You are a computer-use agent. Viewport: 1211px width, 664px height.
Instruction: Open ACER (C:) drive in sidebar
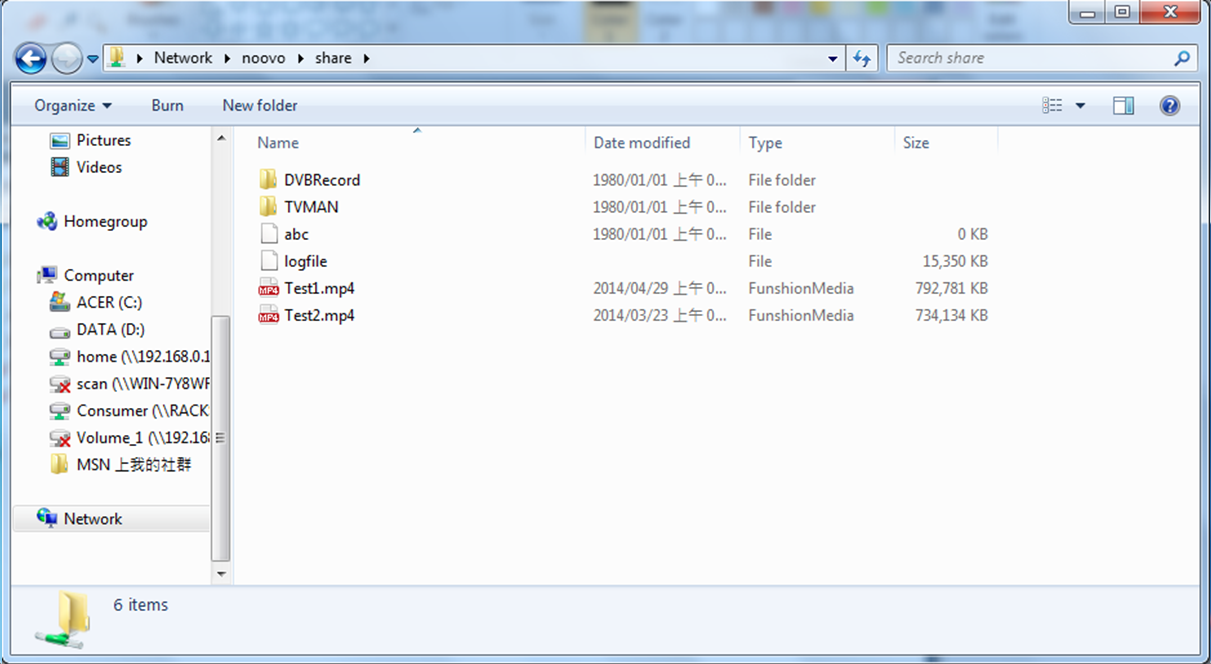109,302
